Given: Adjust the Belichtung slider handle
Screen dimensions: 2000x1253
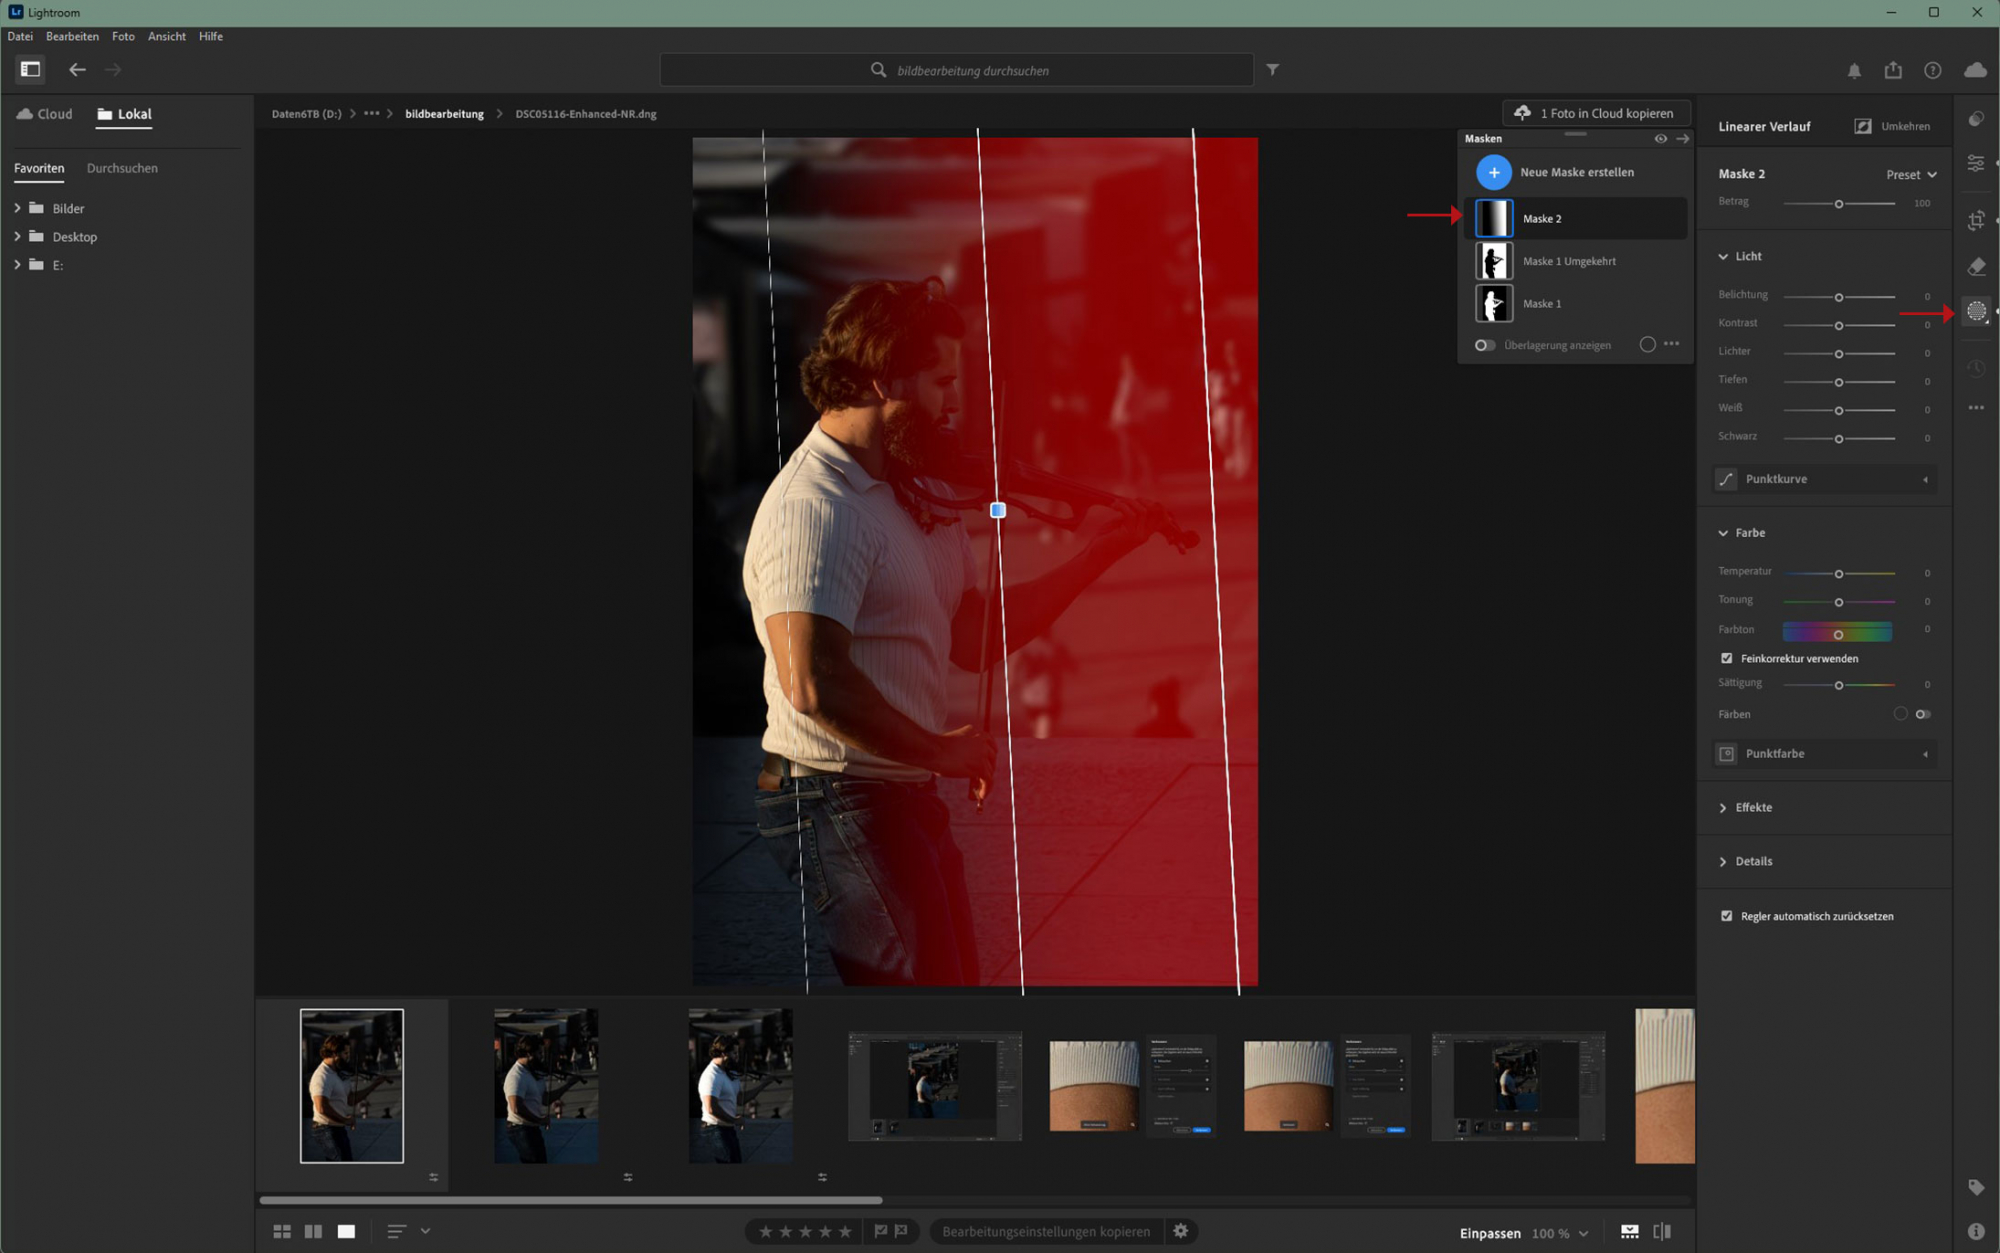Looking at the screenshot, I should pyautogui.click(x=1838, y=297).
